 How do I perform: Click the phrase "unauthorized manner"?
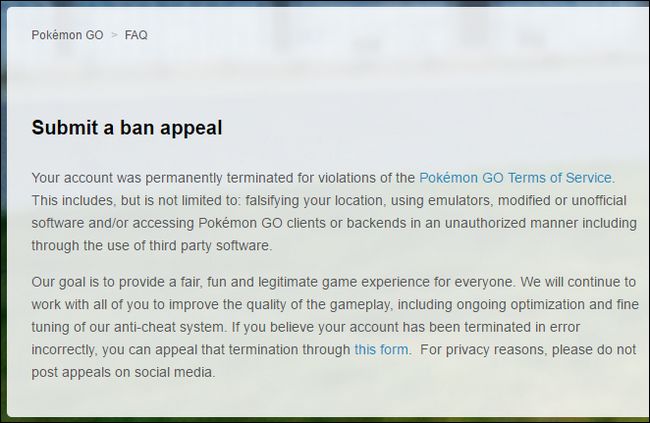click(x=512, y=223)
